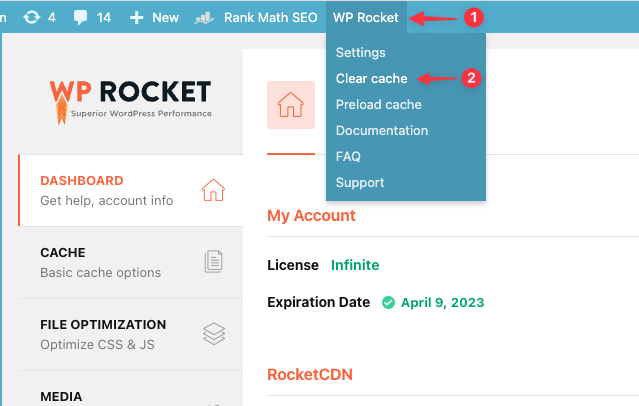The width and height of the screenshot is (639, 406).
Task: Open the WP Rocket admin bar menu
Action: (366, 18)
